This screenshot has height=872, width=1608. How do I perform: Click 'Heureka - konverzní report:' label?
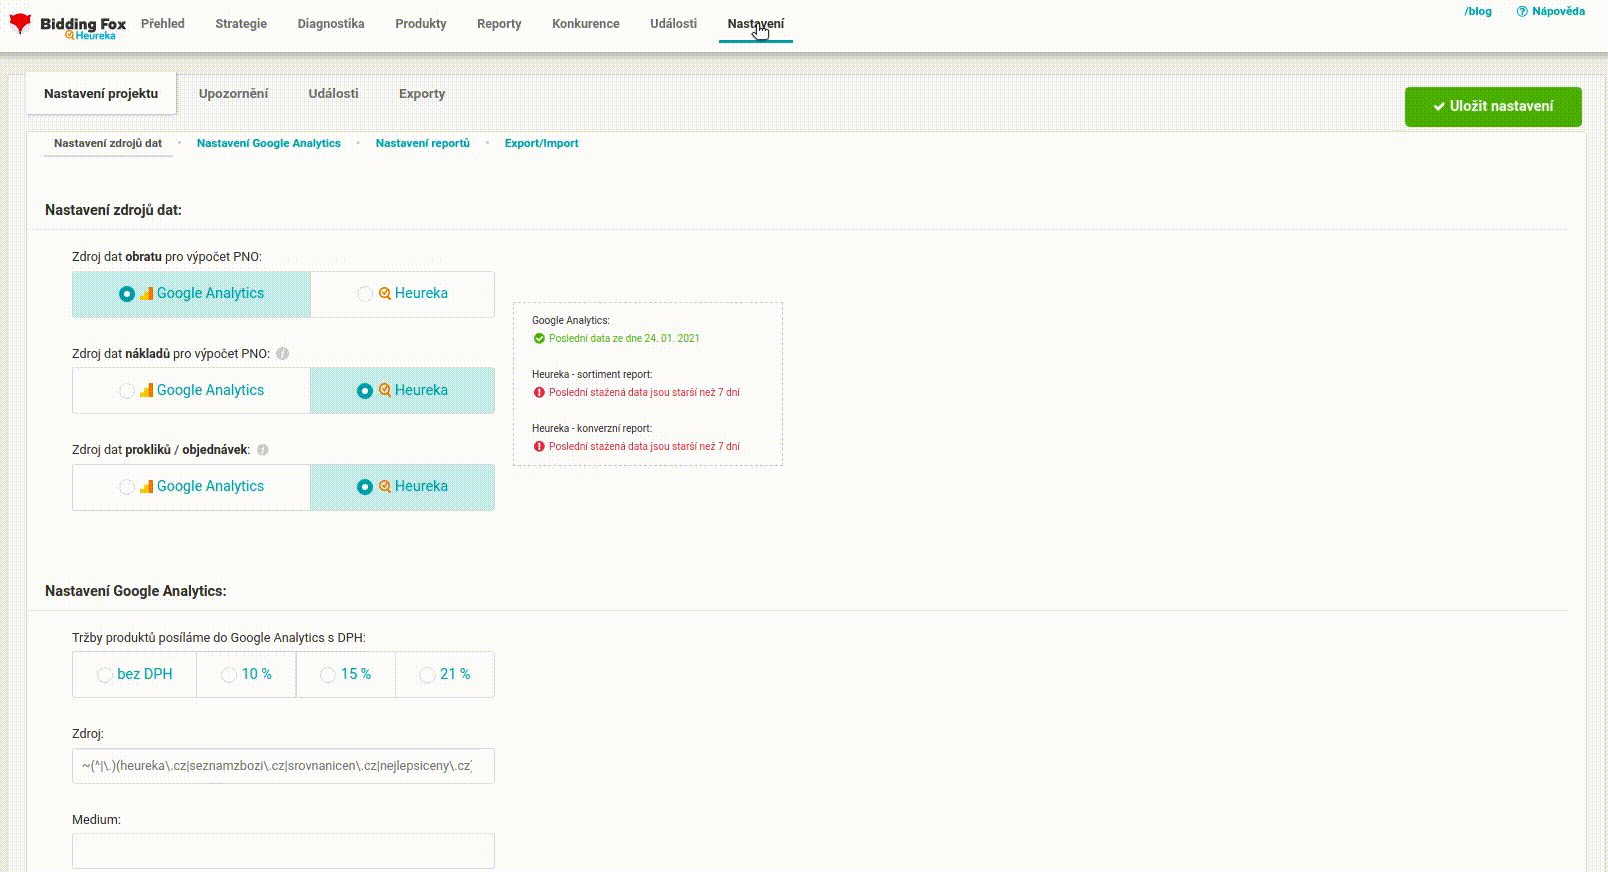(x=592, y=429)
